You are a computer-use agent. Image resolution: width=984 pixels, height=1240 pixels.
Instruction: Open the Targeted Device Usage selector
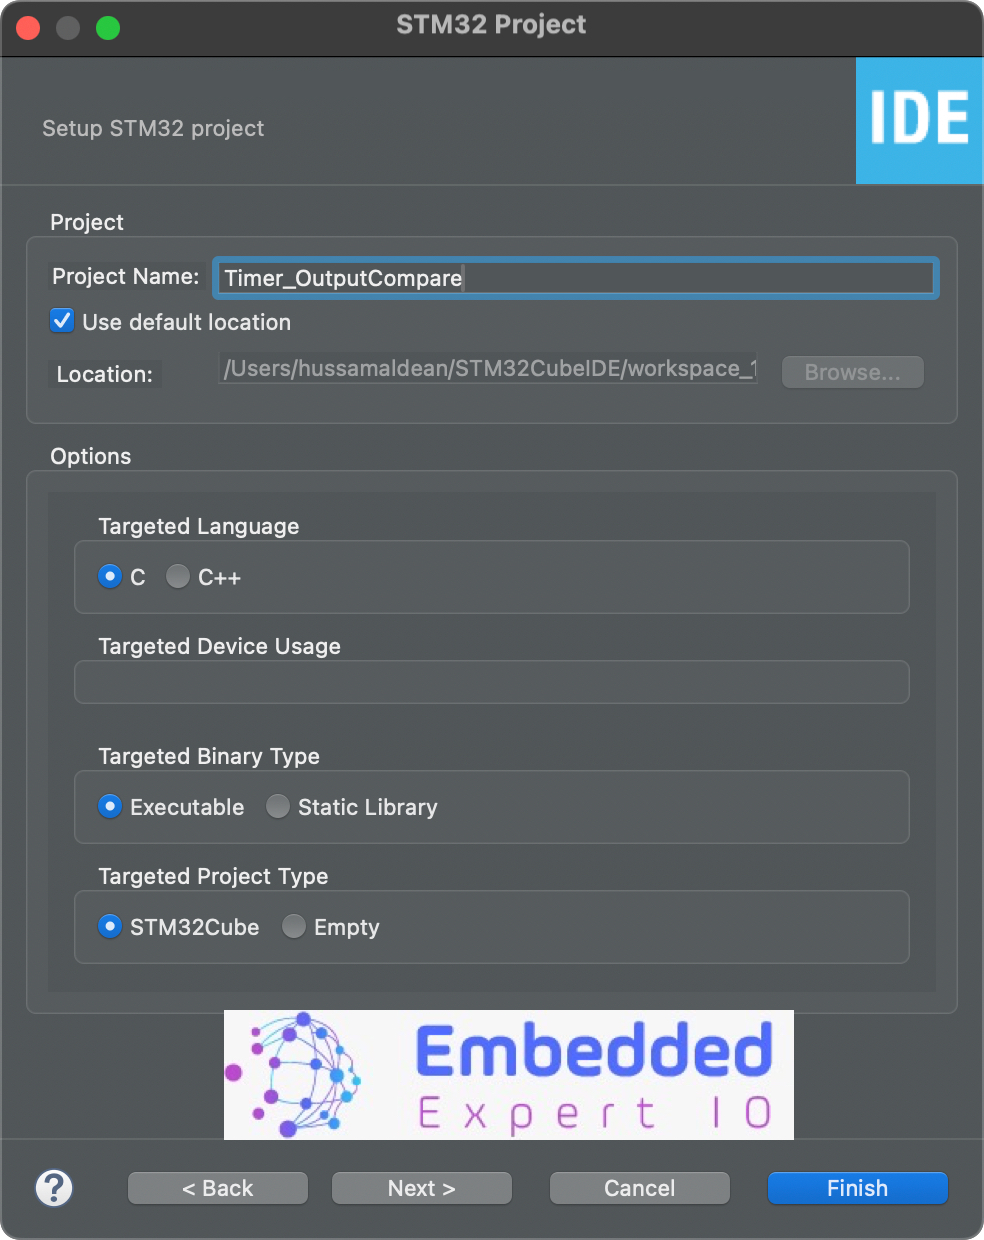[x=491, y=682]
